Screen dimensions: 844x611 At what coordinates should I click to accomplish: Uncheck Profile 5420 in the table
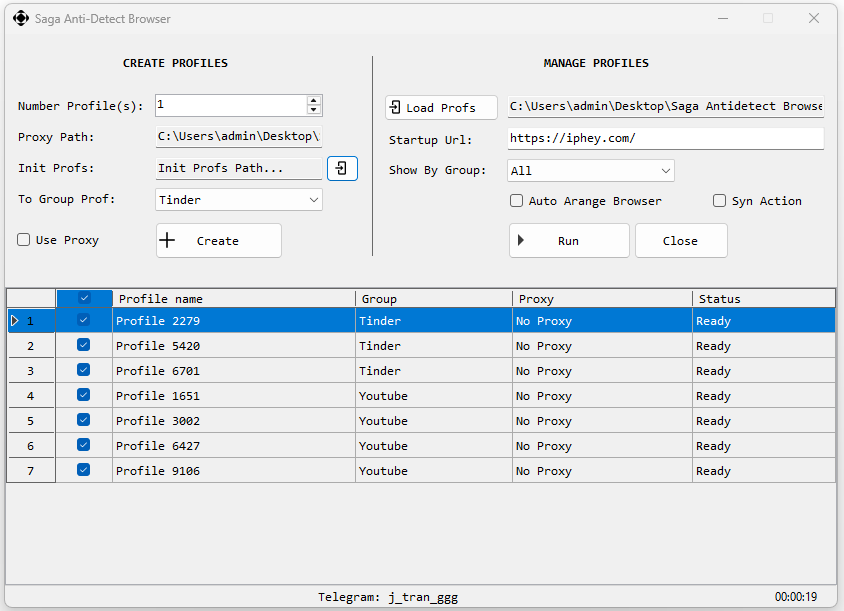tap(84, 345)
